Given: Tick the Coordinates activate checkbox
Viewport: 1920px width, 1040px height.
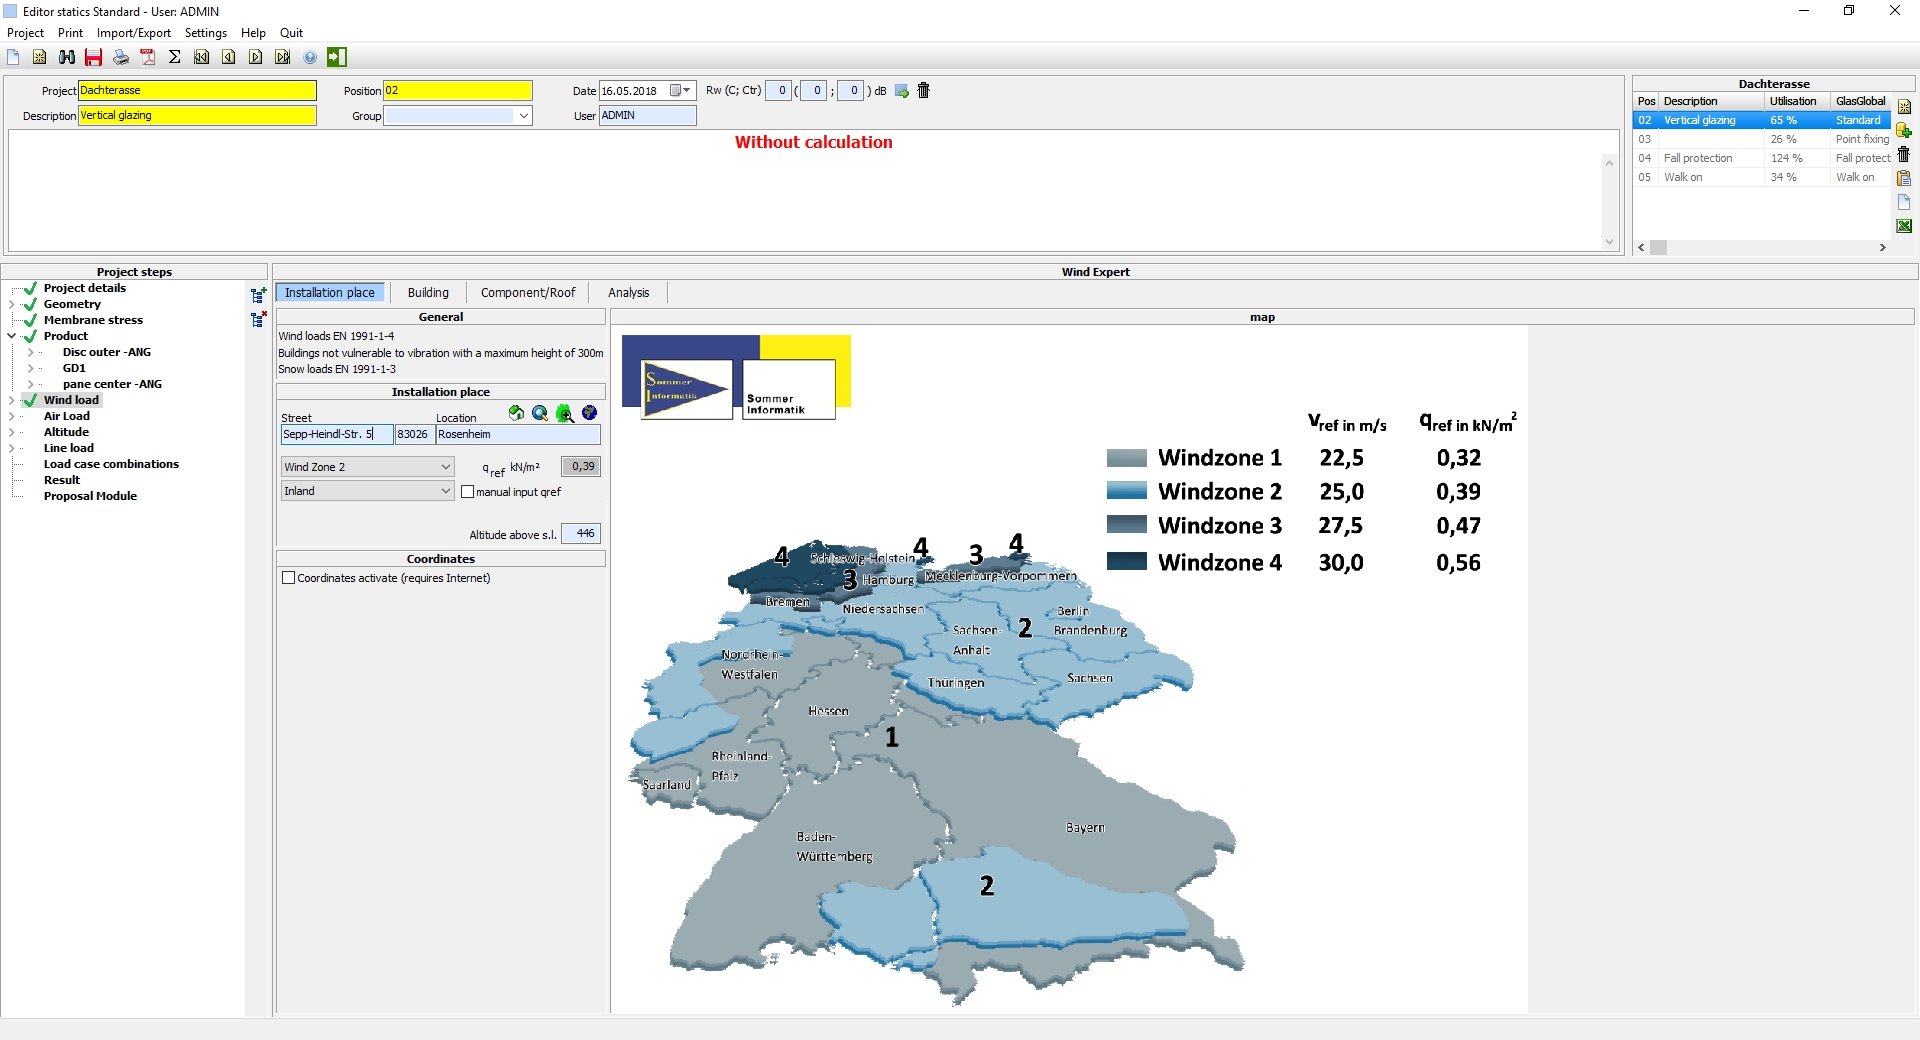Looking at the screenshot, I should (x=289, y=578).
